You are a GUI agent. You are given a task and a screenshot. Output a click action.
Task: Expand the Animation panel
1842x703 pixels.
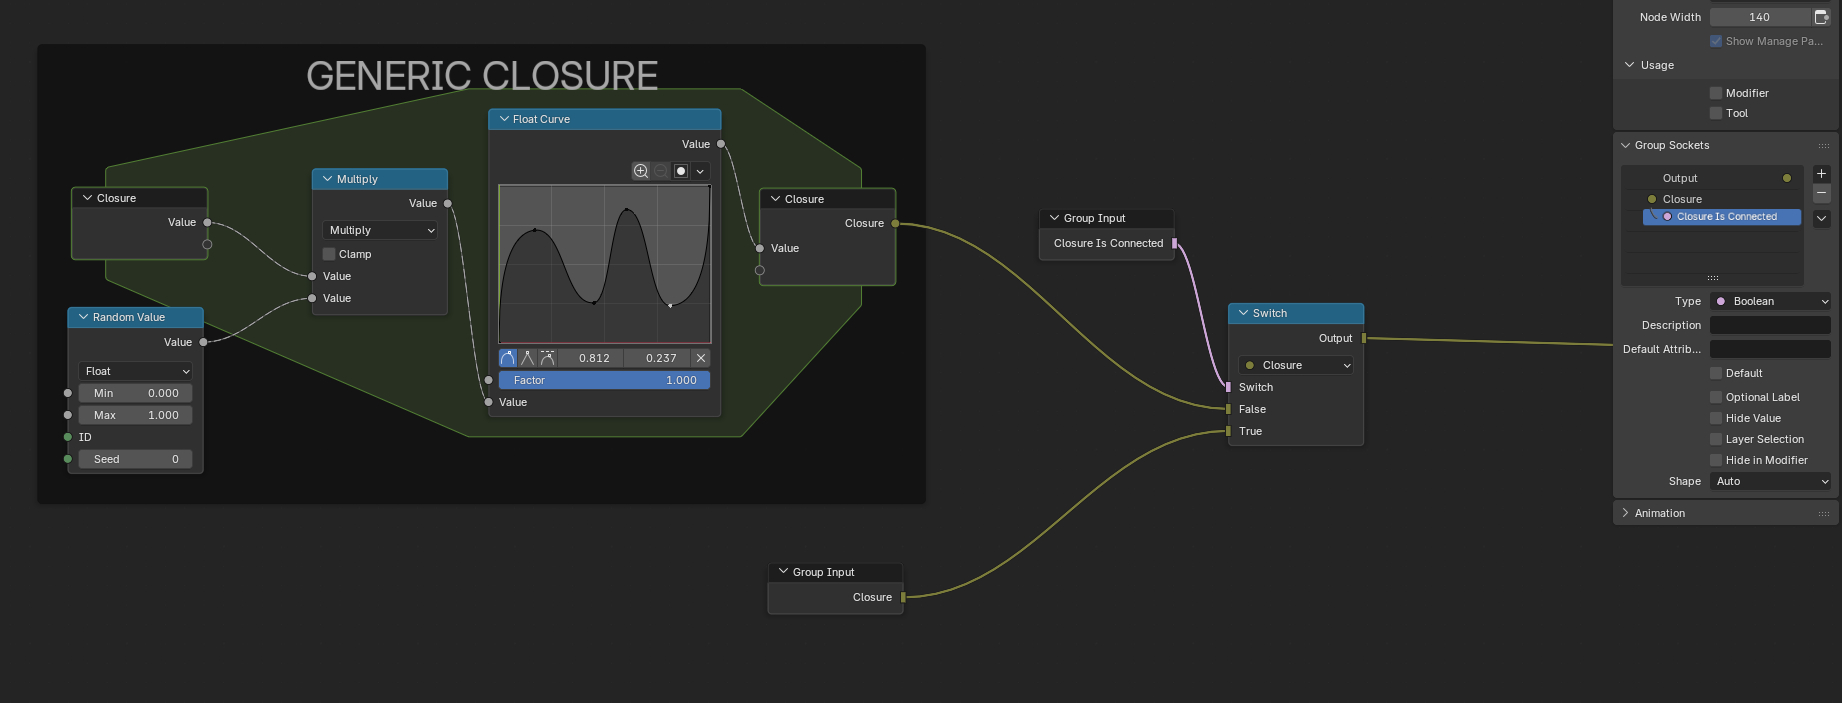[1626, 513]
